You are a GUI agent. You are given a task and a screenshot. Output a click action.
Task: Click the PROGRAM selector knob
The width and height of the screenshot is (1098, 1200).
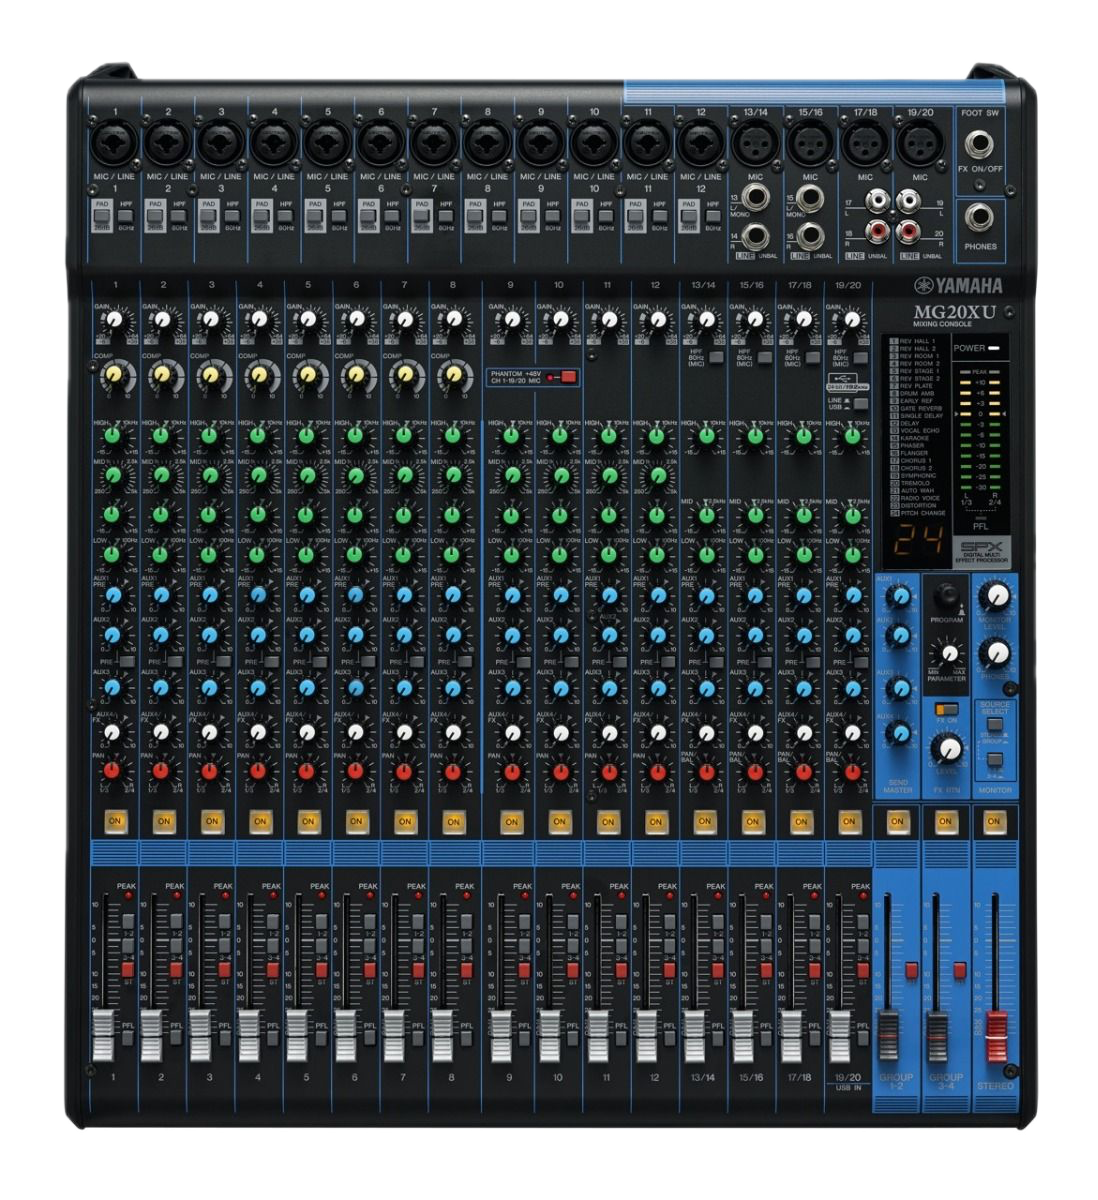click(x=945, y=597)
